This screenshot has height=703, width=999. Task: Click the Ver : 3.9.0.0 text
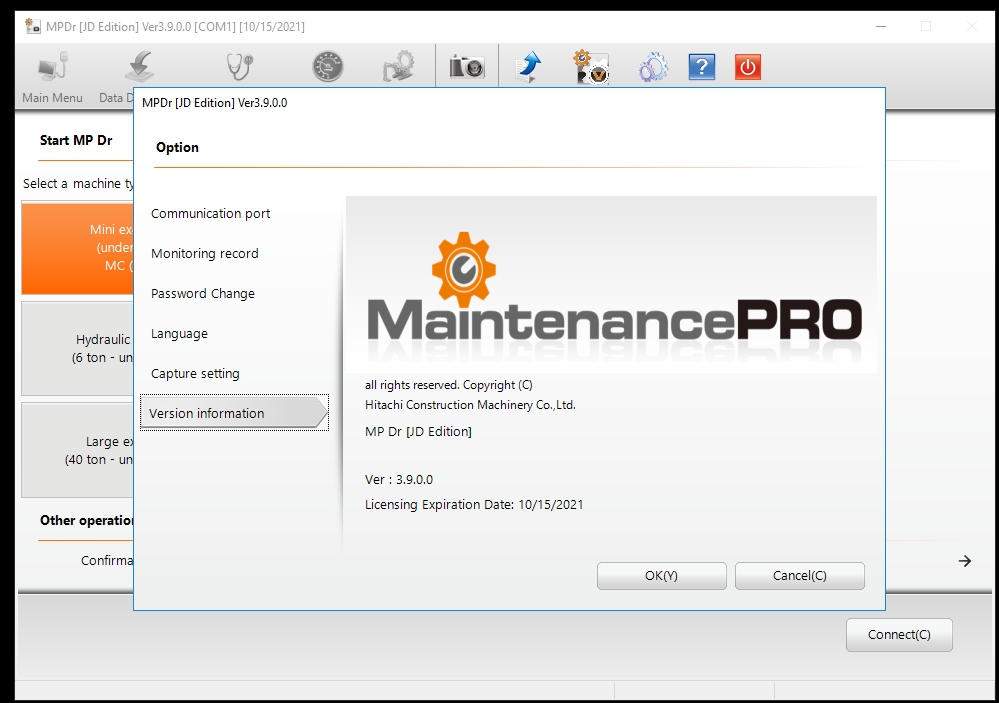click(x=399, y=479)
